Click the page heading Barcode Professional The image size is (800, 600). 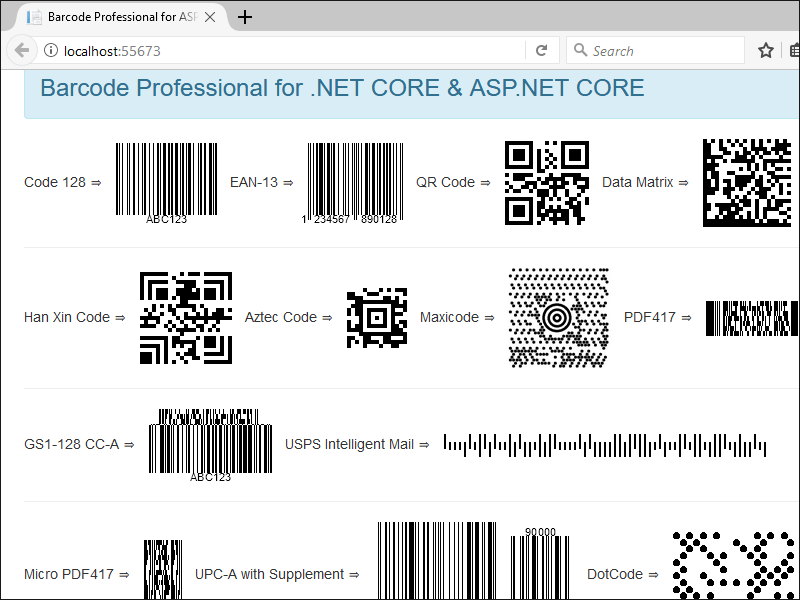coord(342,88)
